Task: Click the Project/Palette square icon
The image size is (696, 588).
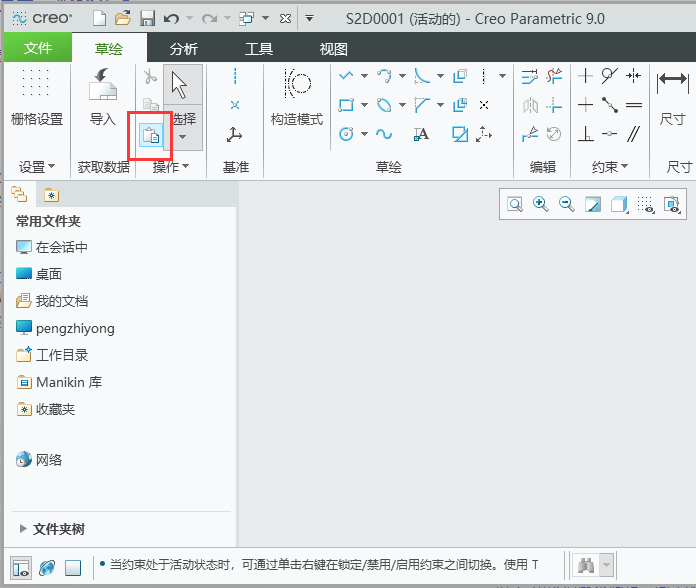Action: 460,134
